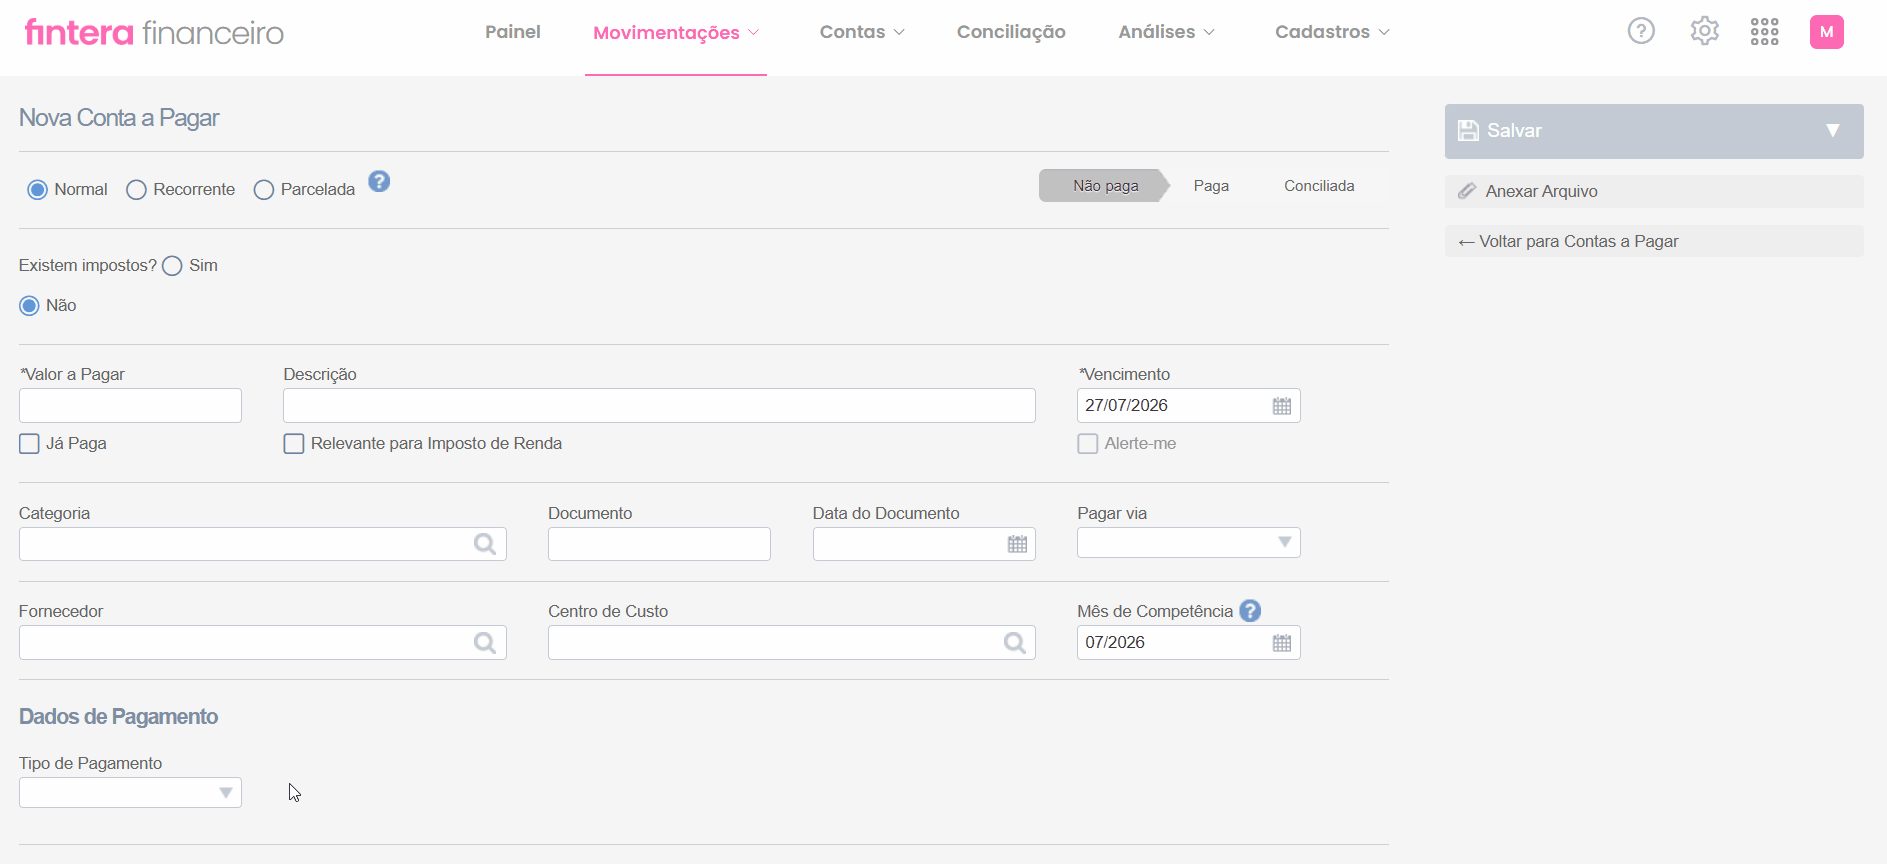Click the paperclip icon for Anexar Arquivo
1887x864 pixels.
coord(1467,191)
